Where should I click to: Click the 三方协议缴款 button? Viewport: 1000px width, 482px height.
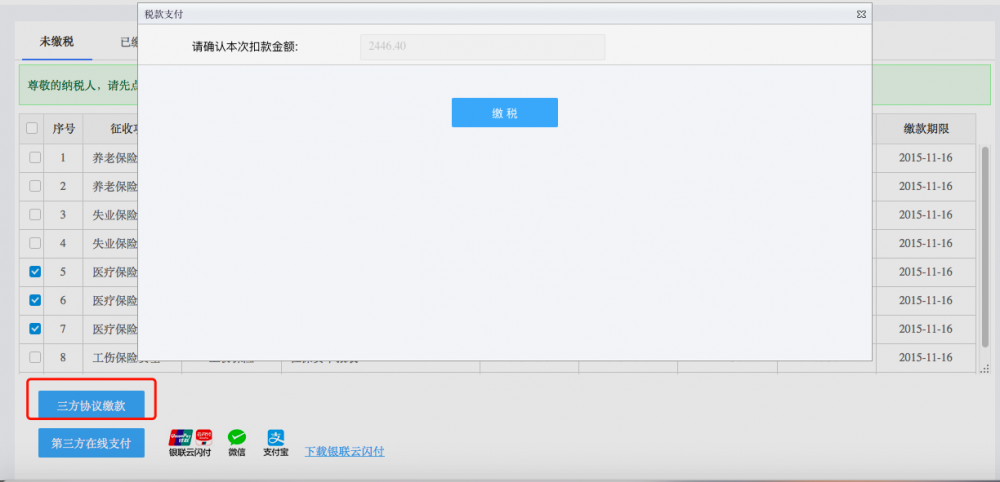click(x=91, y=403)
